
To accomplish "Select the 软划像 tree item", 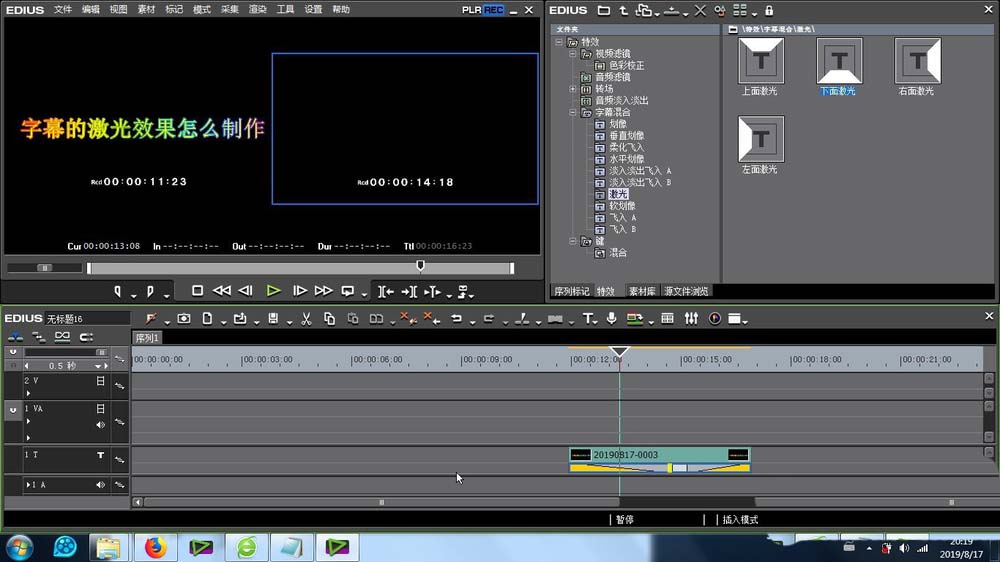I will 622,205.
